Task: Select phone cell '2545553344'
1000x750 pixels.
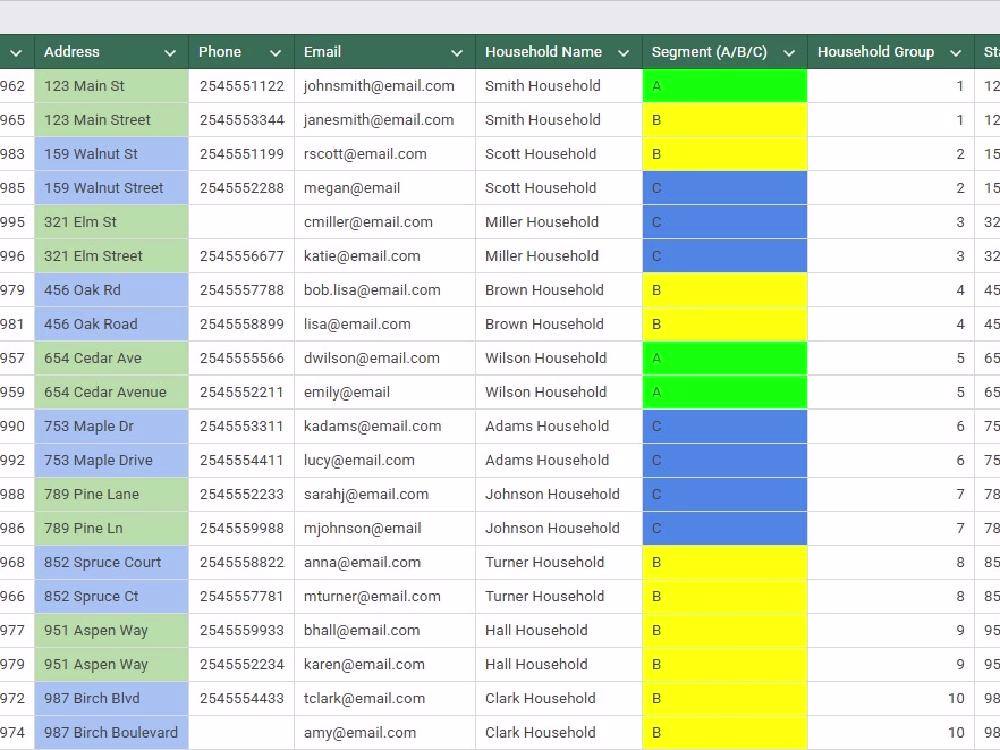Action: (x=242, y=120)
